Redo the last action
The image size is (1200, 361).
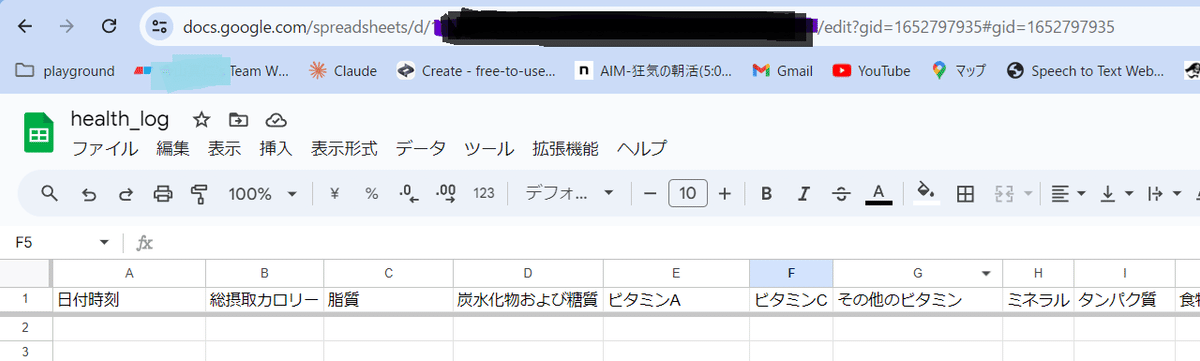pyautogui.click(x=126, y=194)
